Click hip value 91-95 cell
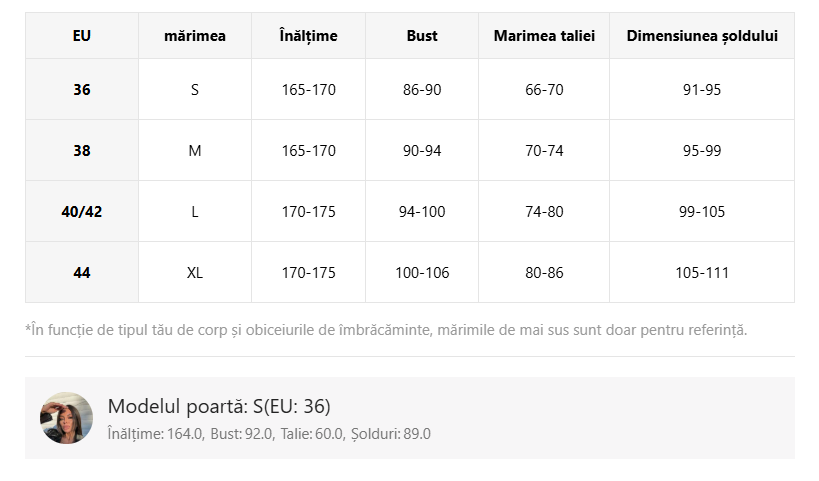819x481 pixels. coord(702,90)
